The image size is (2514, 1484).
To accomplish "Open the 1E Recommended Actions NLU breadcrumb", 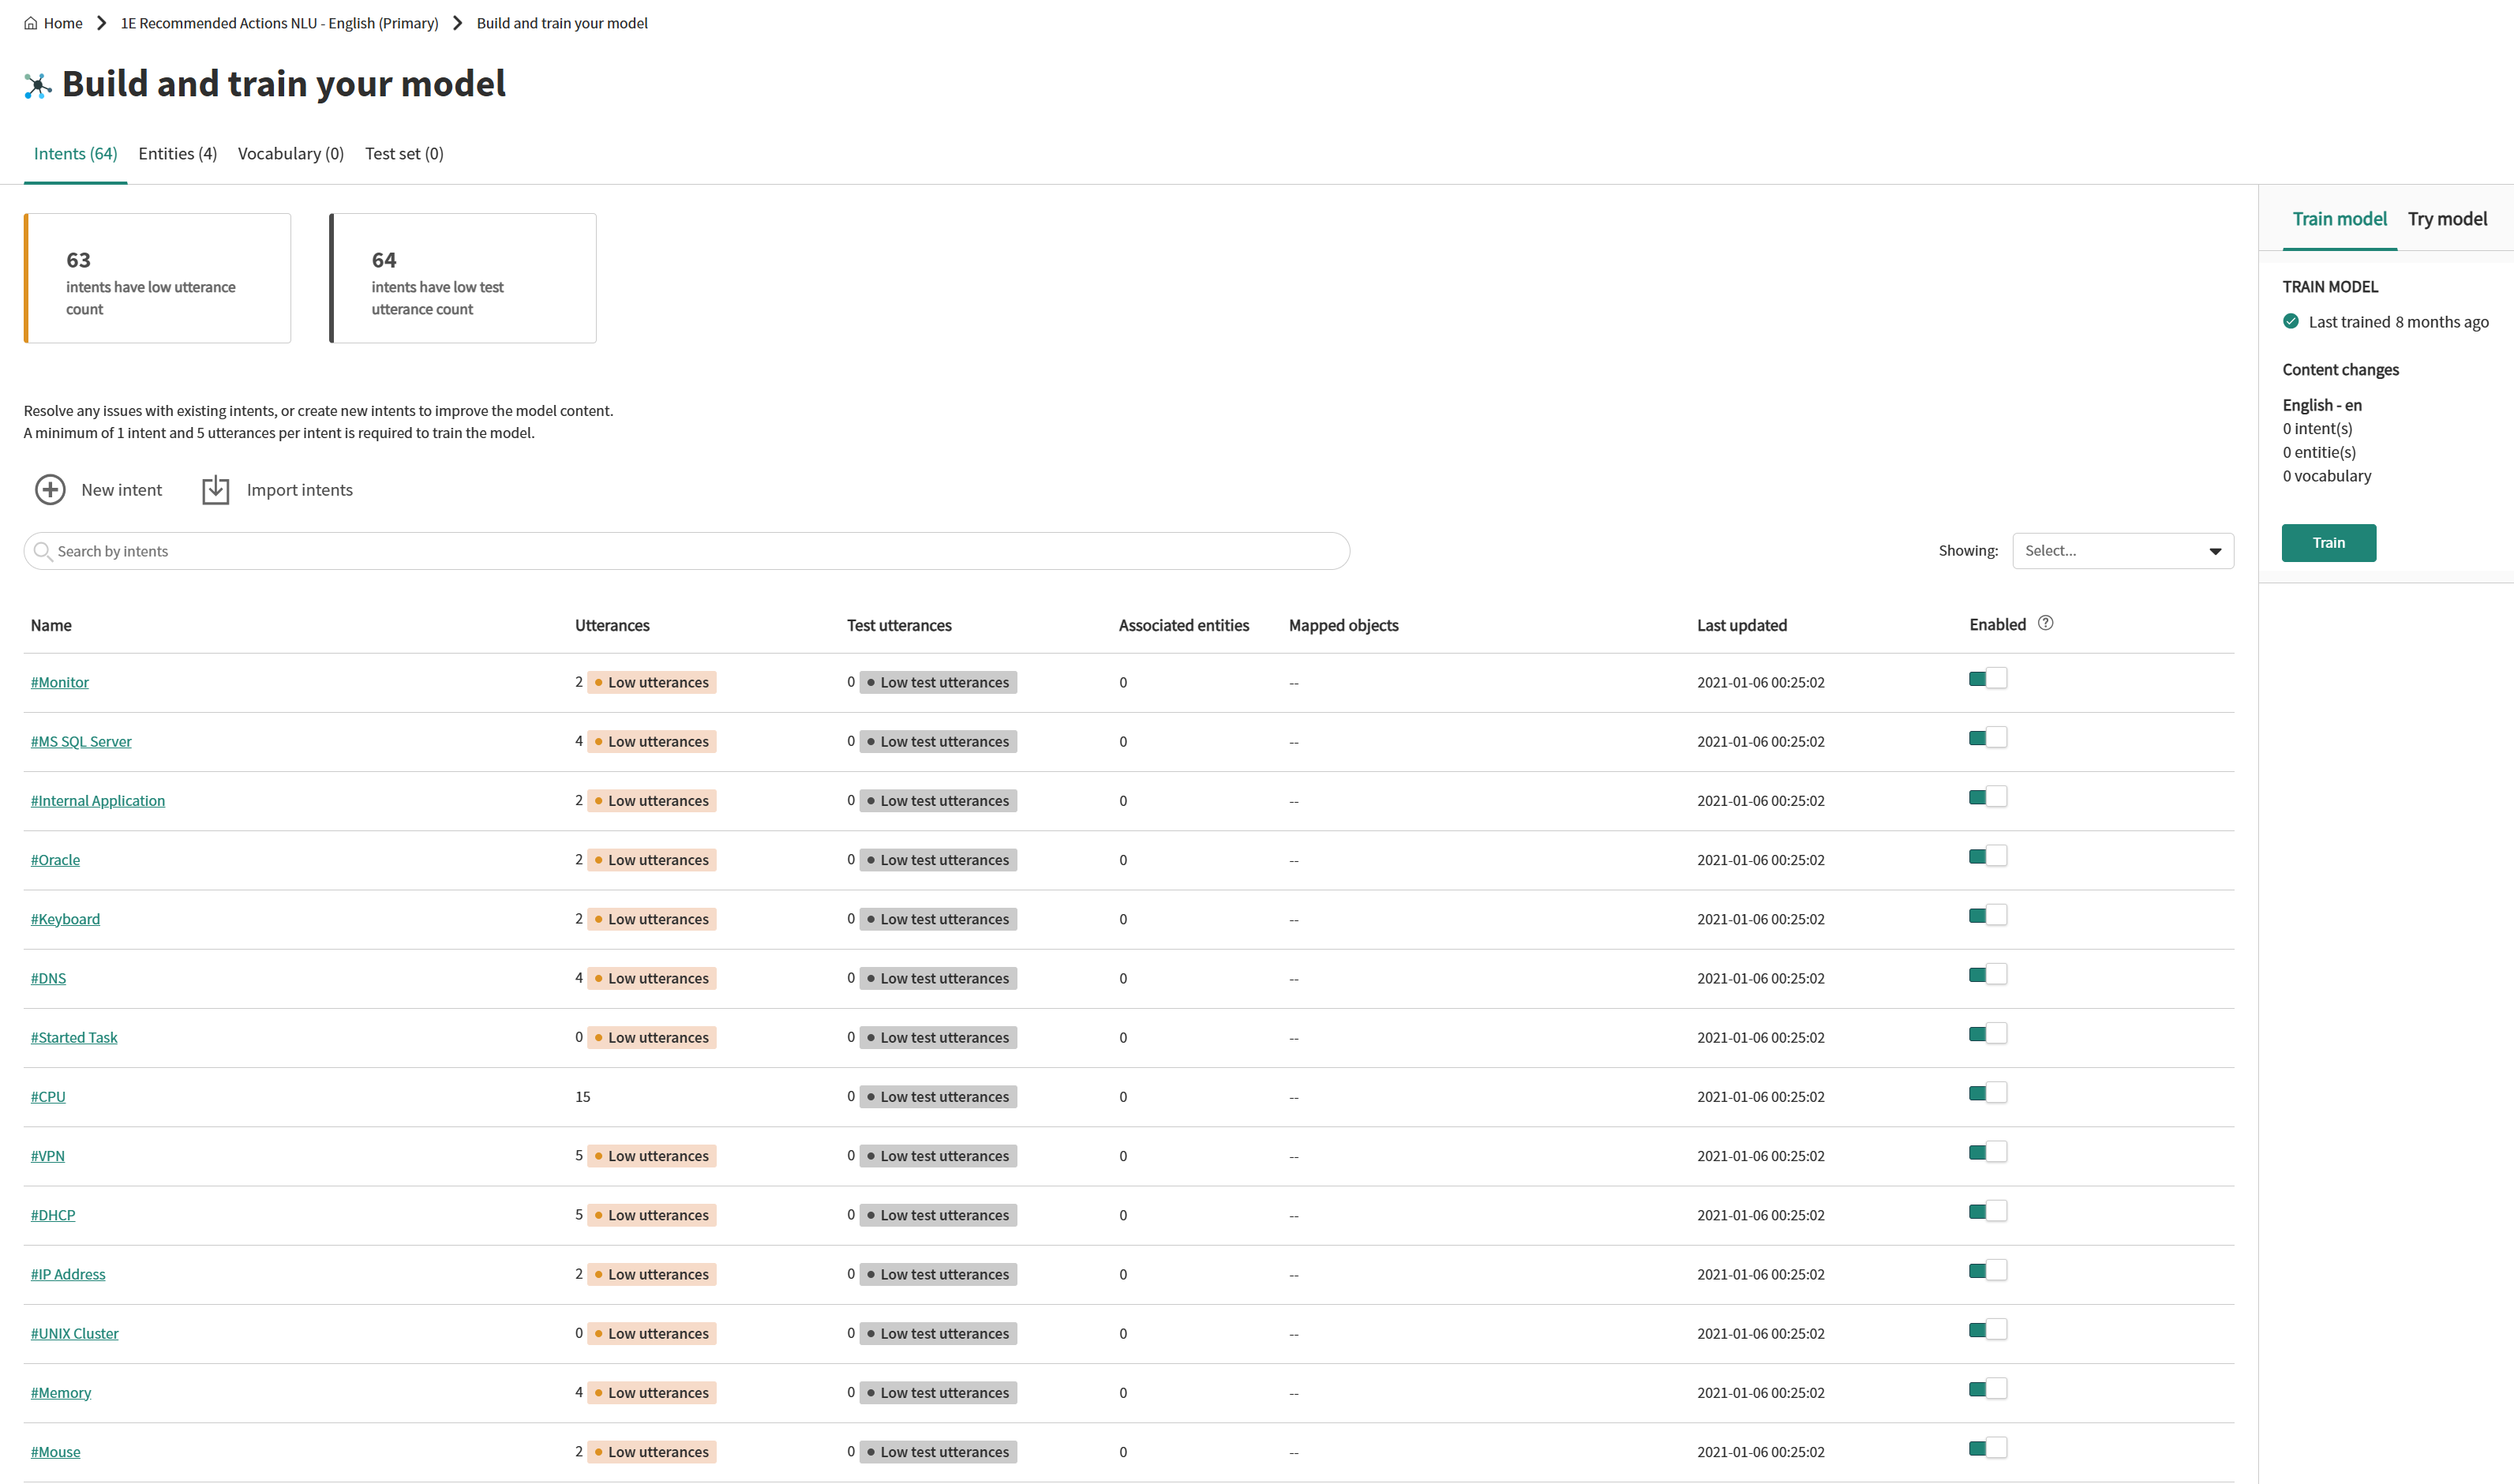I will click(x=279, y=23).
